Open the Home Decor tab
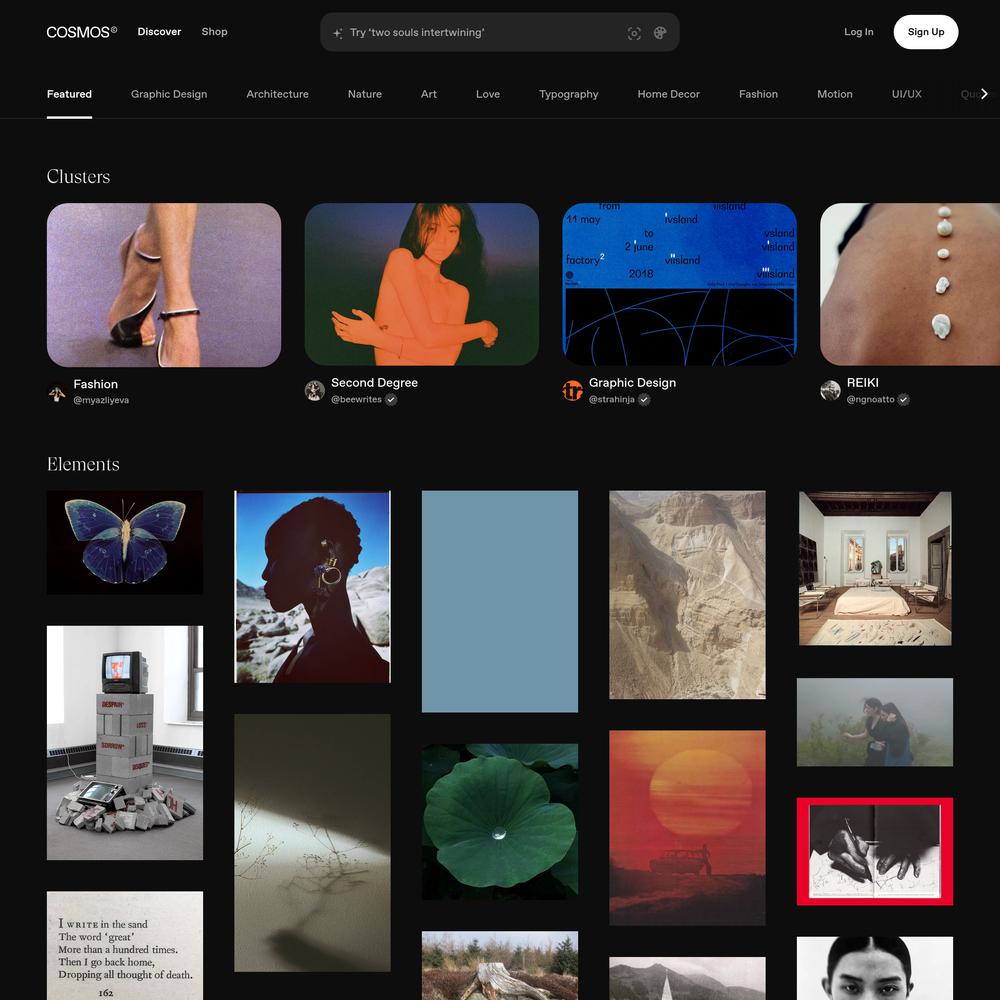 point(668,94)
